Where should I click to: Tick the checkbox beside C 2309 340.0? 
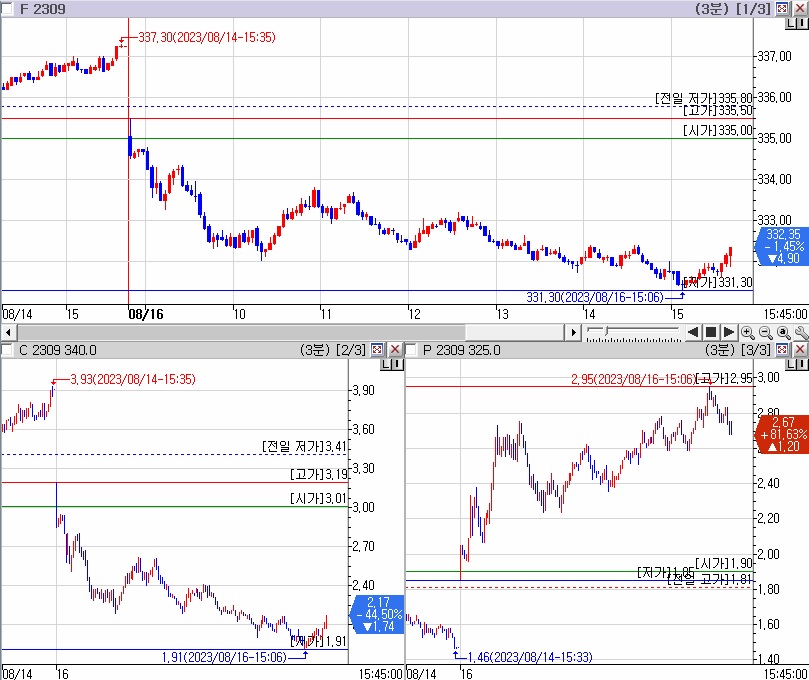(7, 350)
